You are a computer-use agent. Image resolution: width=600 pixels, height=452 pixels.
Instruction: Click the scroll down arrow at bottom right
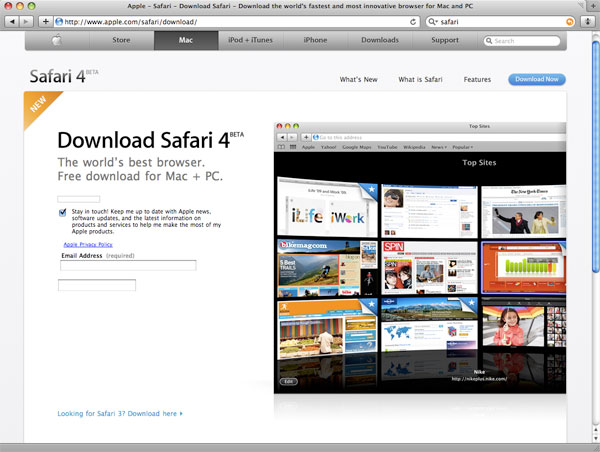[x=596, y=439]
